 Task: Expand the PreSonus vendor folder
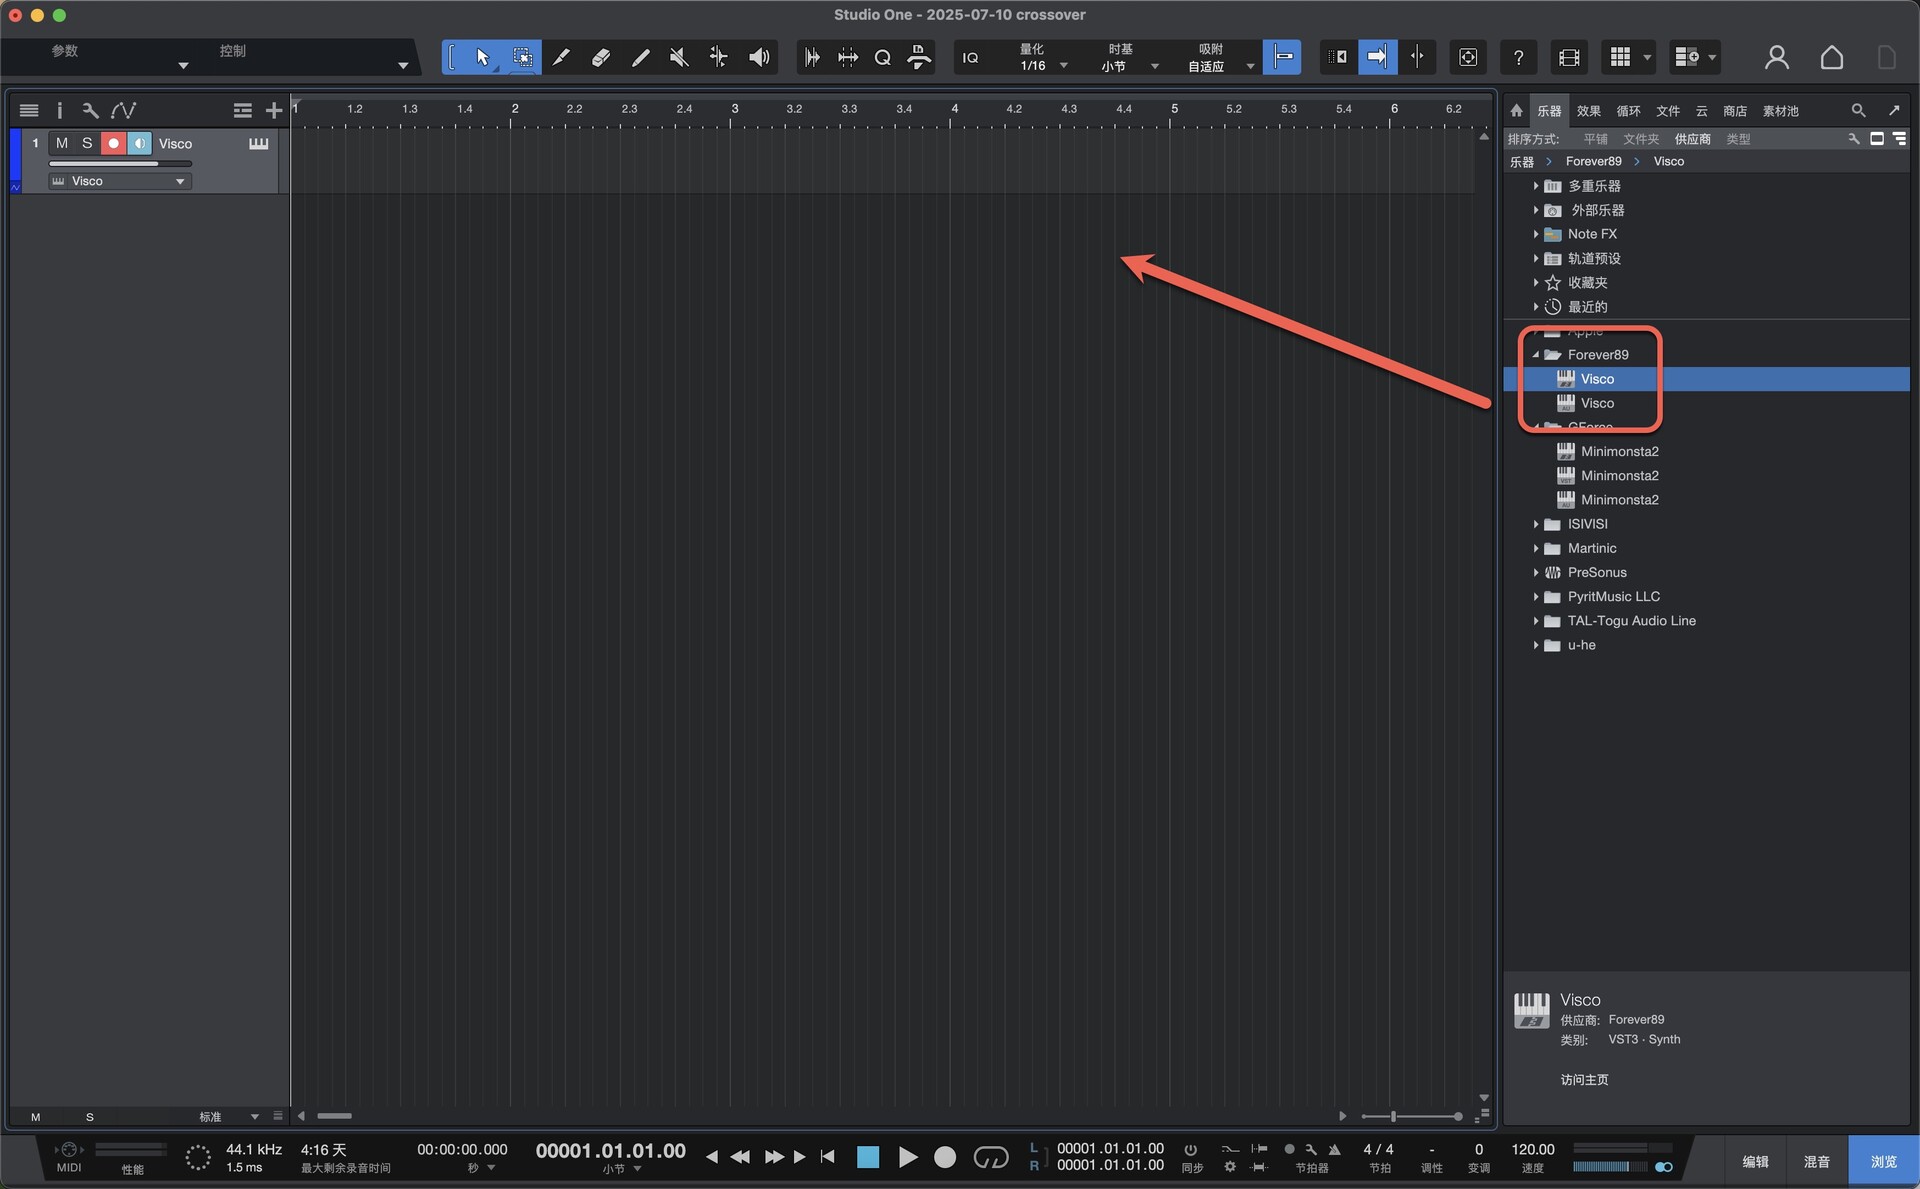[1536, 572]
